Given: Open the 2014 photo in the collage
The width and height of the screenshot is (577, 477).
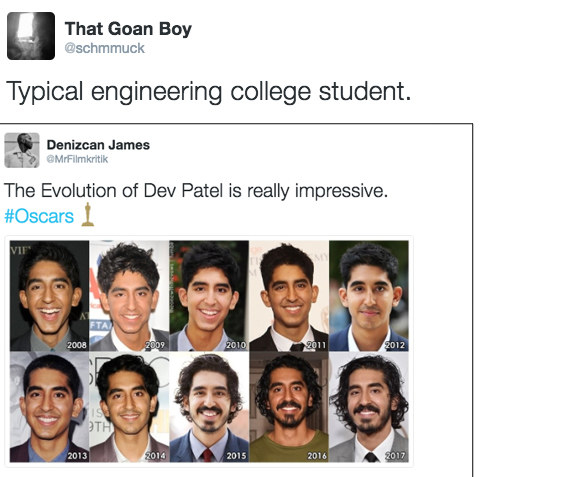Looking at the screenshot, I should click(129, 407).
